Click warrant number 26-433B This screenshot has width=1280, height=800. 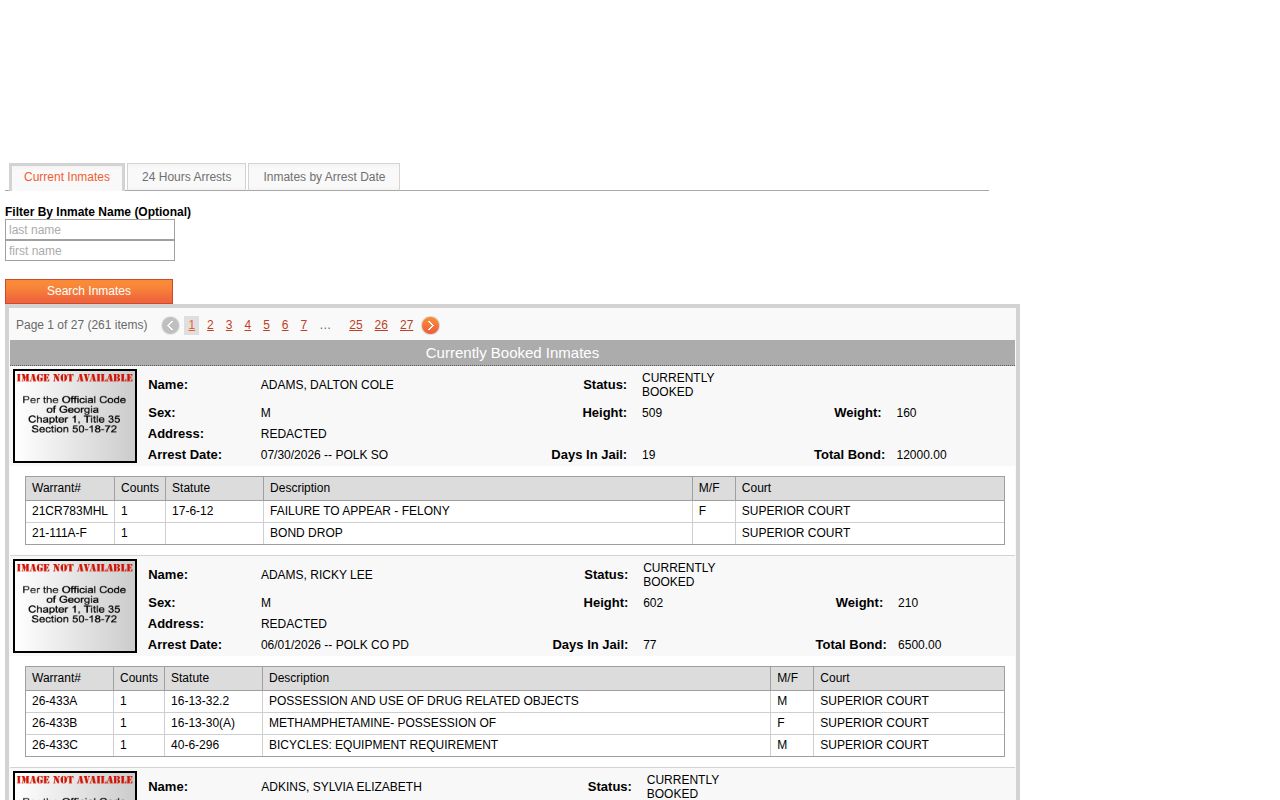coord(55,723)
